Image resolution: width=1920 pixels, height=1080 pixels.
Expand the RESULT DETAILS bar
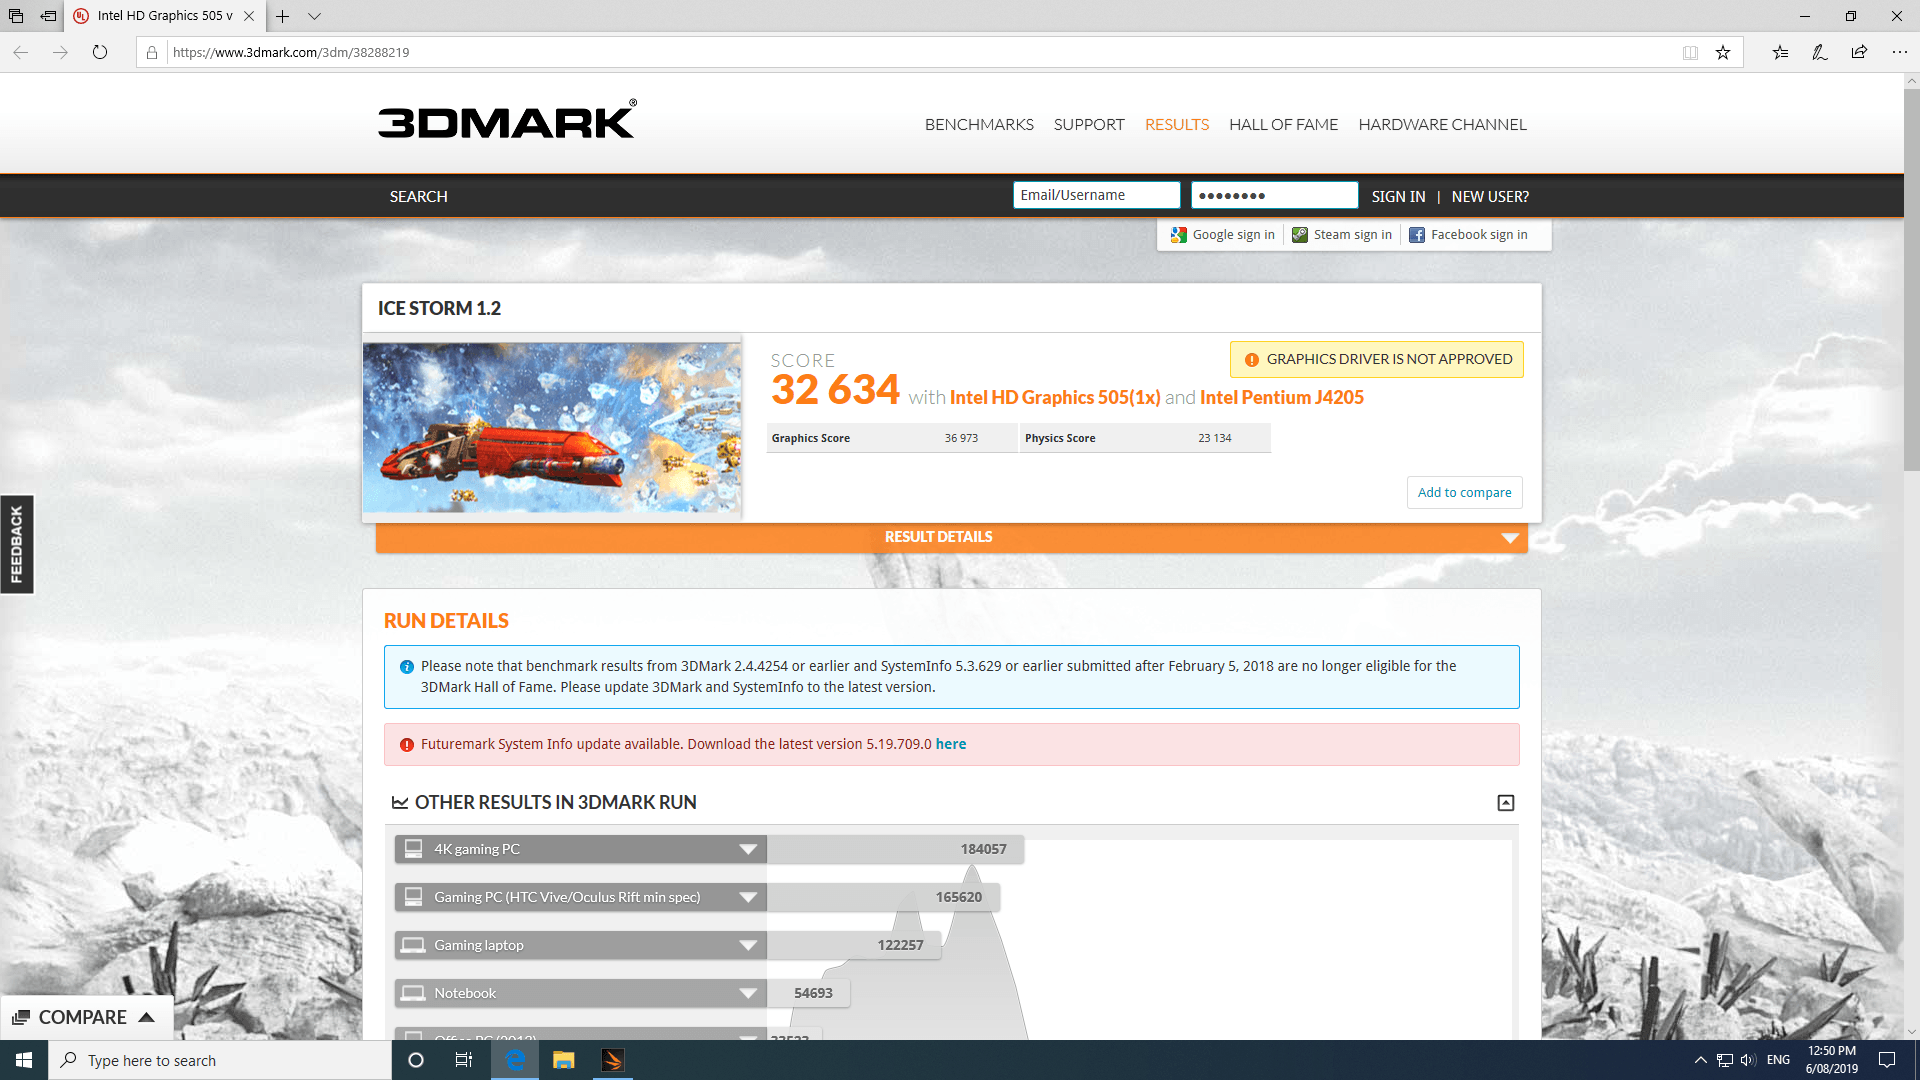[x=951, y=537]
